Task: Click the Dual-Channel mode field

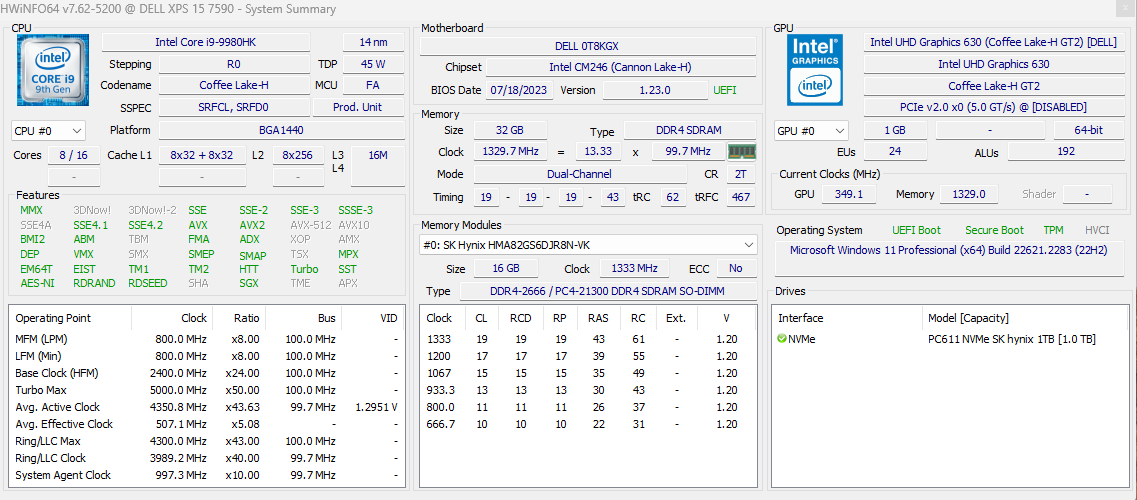Action: point(580,175)
